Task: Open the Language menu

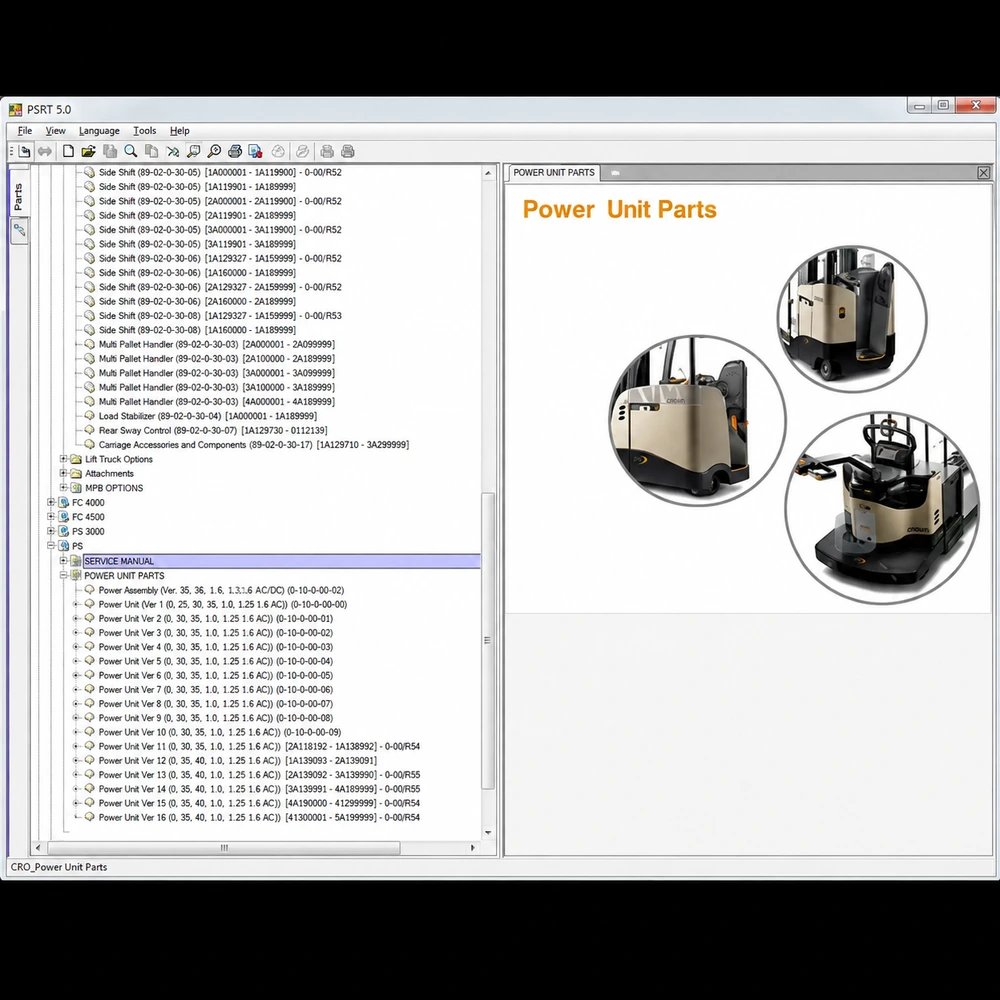Action: click(99, 131)
